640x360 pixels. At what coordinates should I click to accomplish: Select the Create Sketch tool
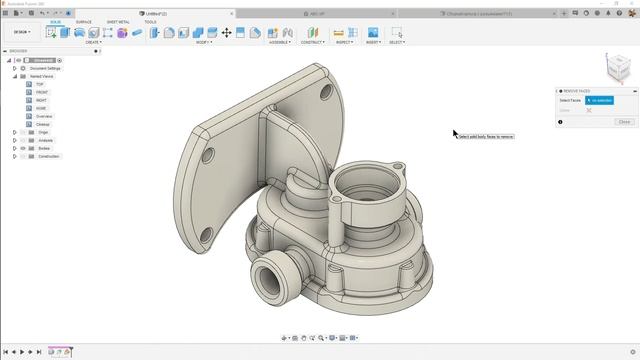pyautogui.click(x=51, y=32)
